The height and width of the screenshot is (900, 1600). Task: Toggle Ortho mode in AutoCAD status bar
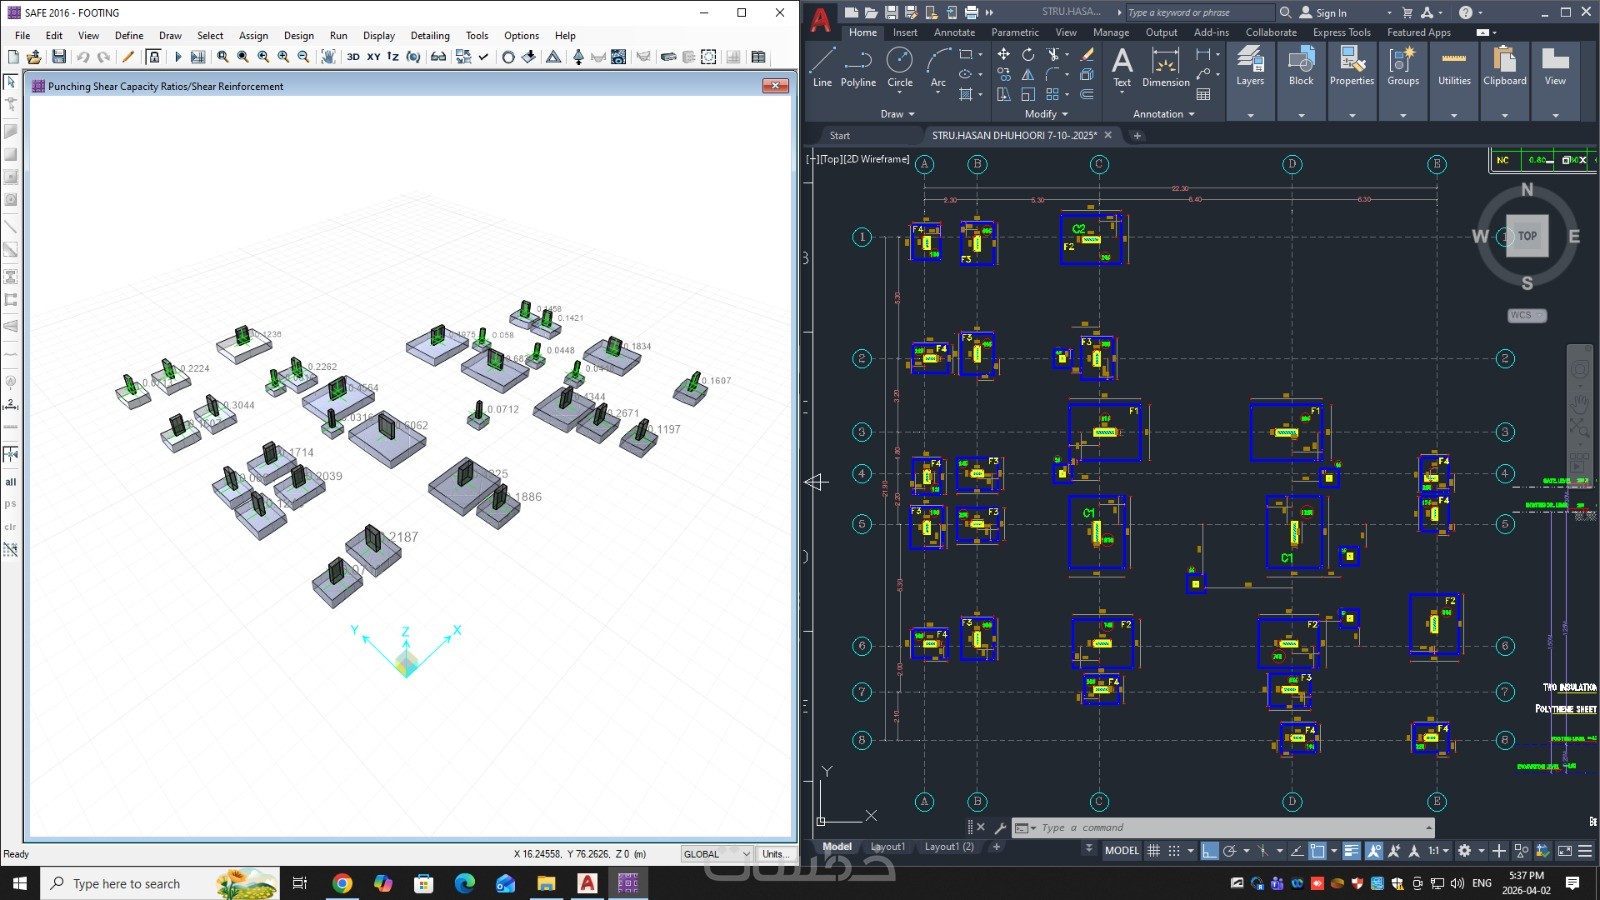click(x=1210, y=851)
